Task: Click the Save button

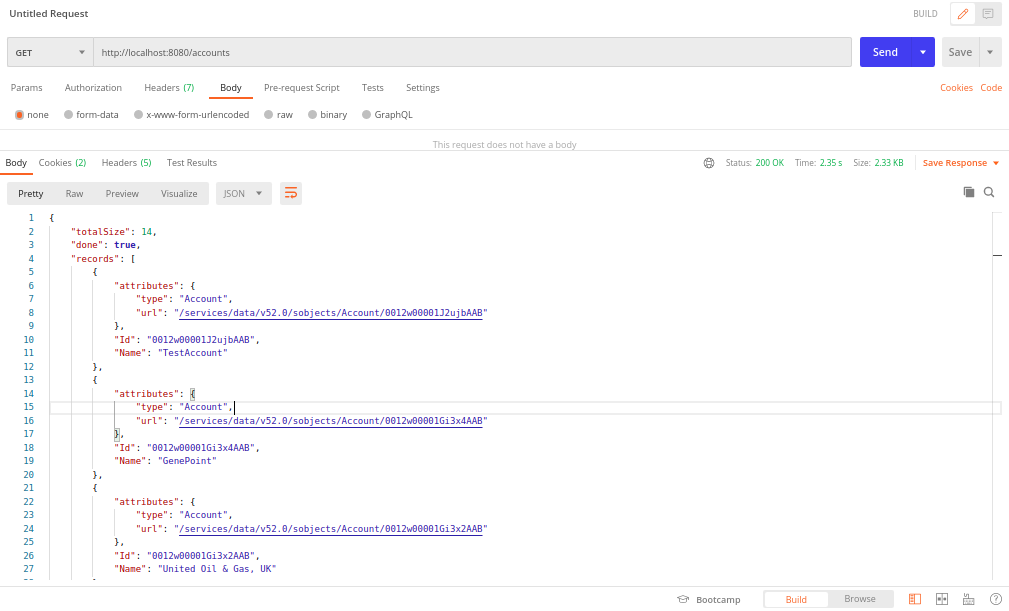Action: pyautogui.click(x=959, y=52)
